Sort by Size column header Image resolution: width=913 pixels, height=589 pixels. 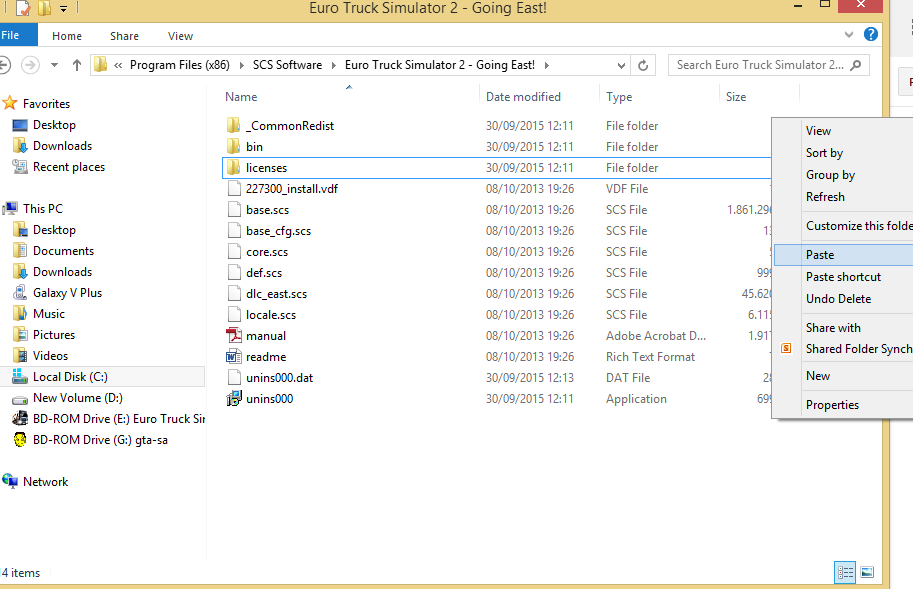(x=735, y=97)
